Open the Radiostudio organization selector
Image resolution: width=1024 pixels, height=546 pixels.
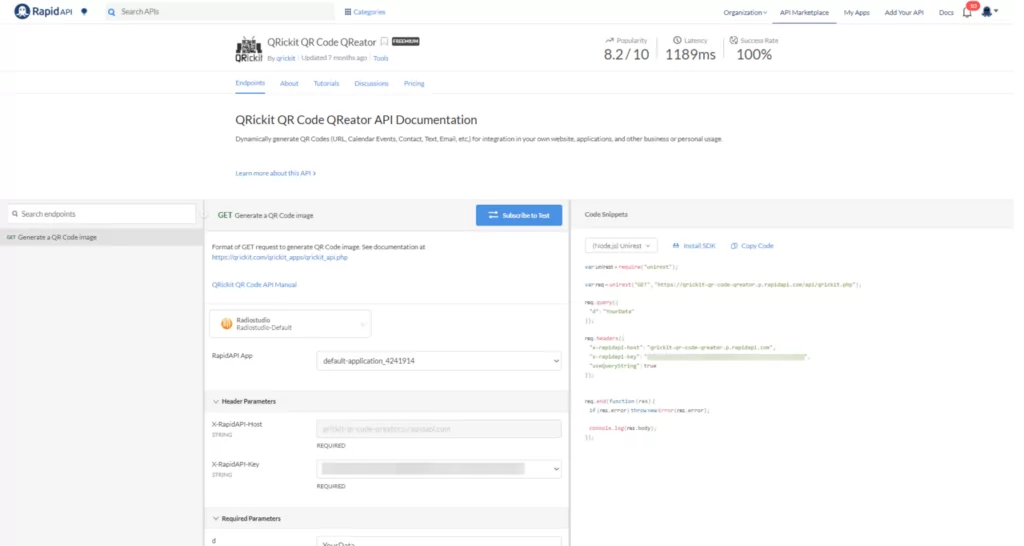pos(290,323)
